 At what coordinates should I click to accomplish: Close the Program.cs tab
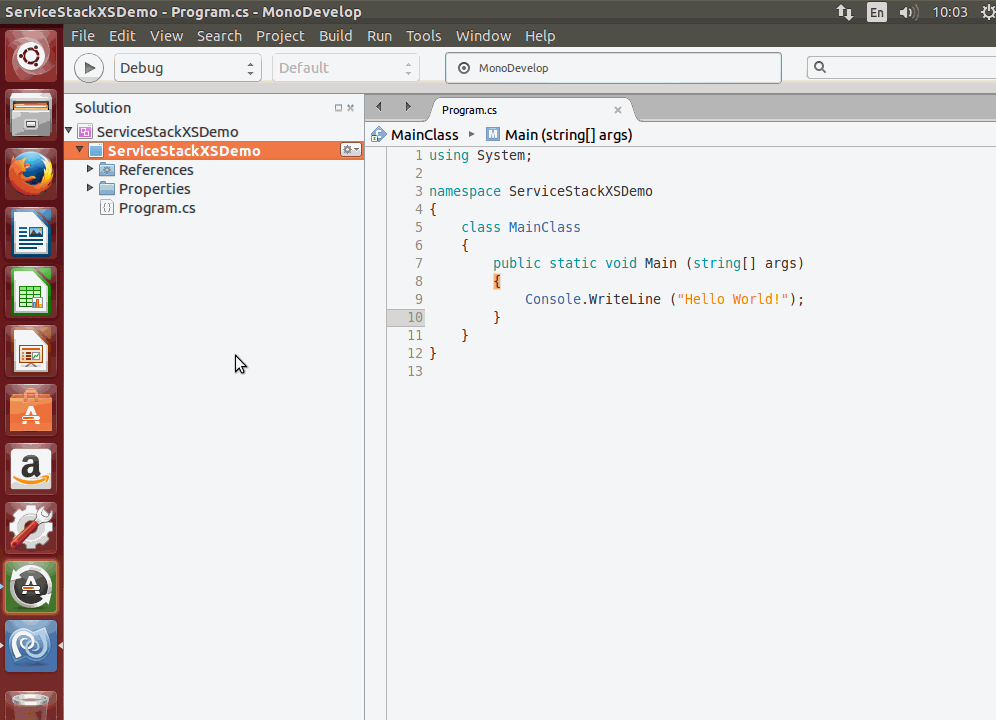pyautogui.click(x=617, y=110)
